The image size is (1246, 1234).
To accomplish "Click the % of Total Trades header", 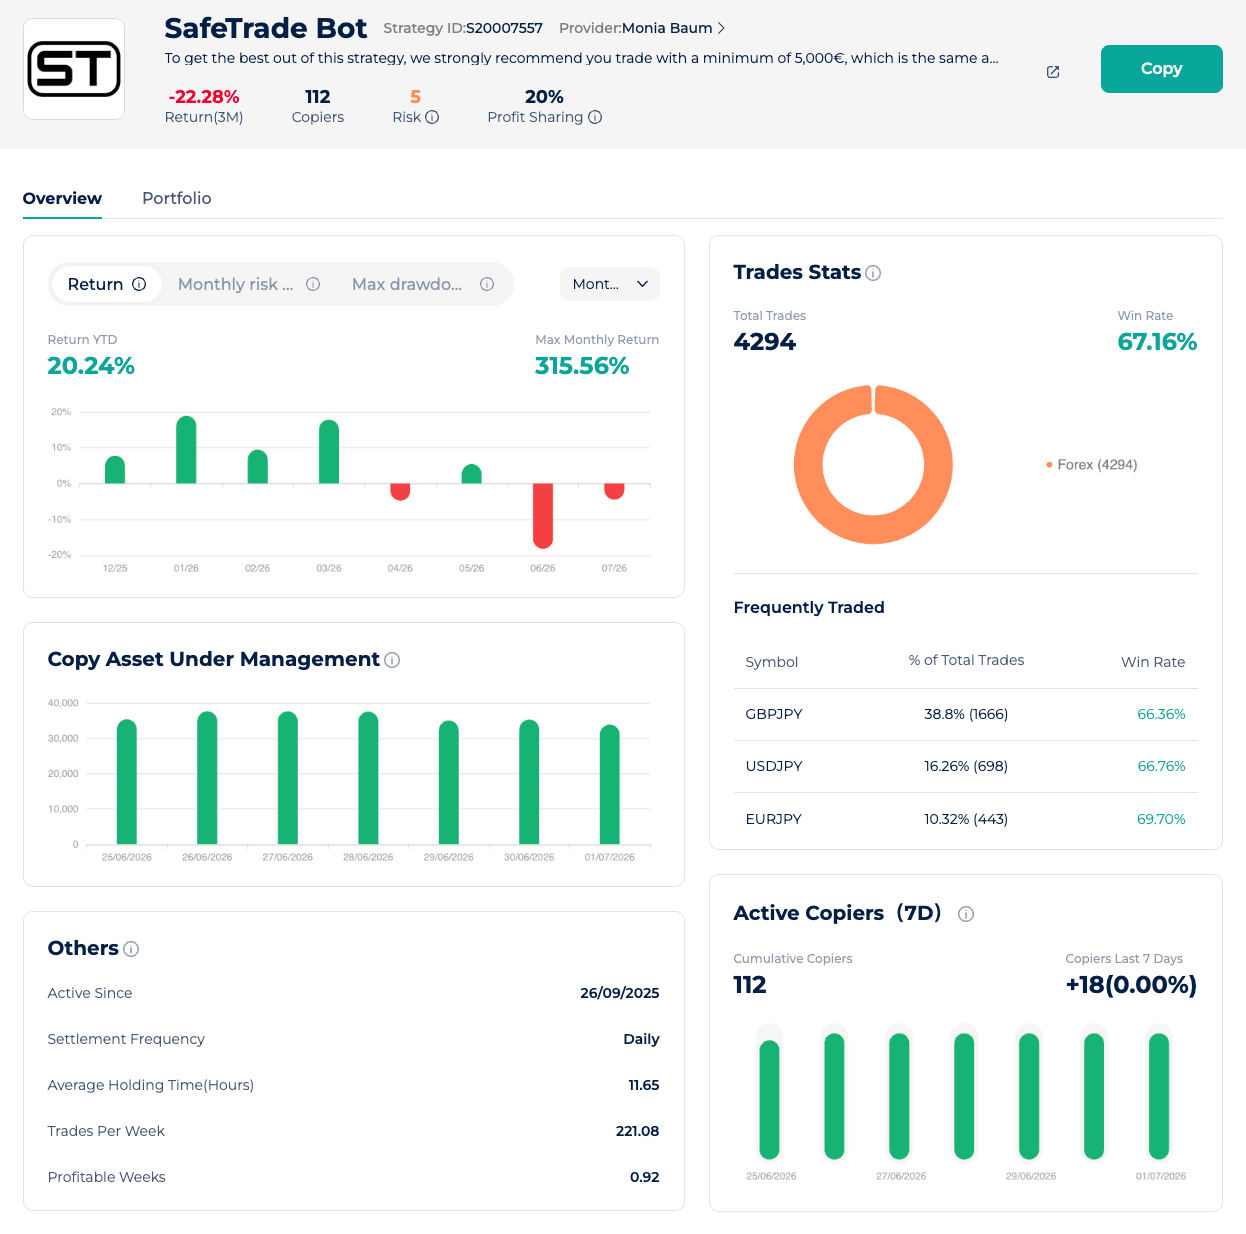I will (x=966, y=660).
